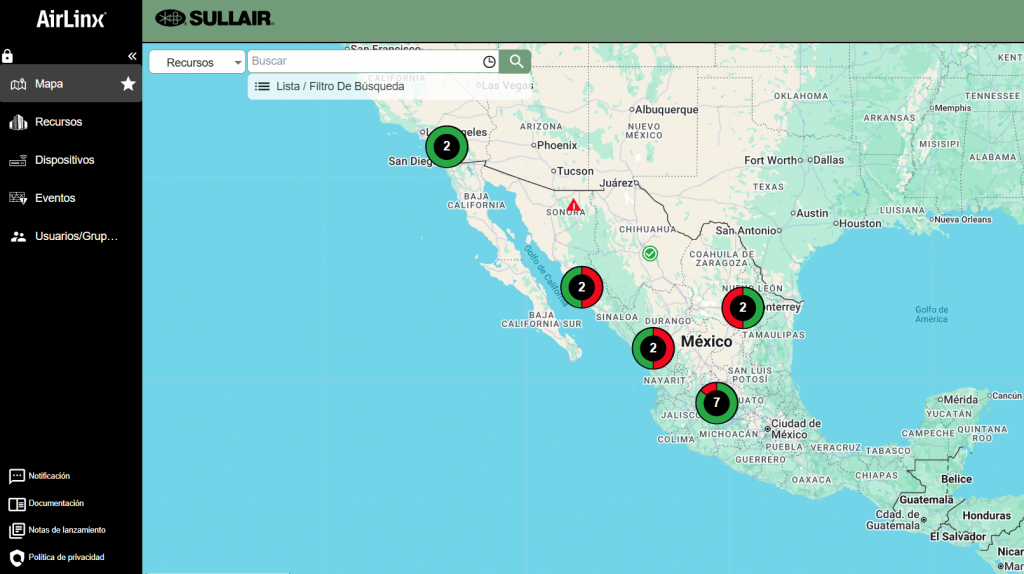This screenshot has width=1024, height=574.
Task: Go to Dispositivos in the sidebar
Action: (64, 160)
